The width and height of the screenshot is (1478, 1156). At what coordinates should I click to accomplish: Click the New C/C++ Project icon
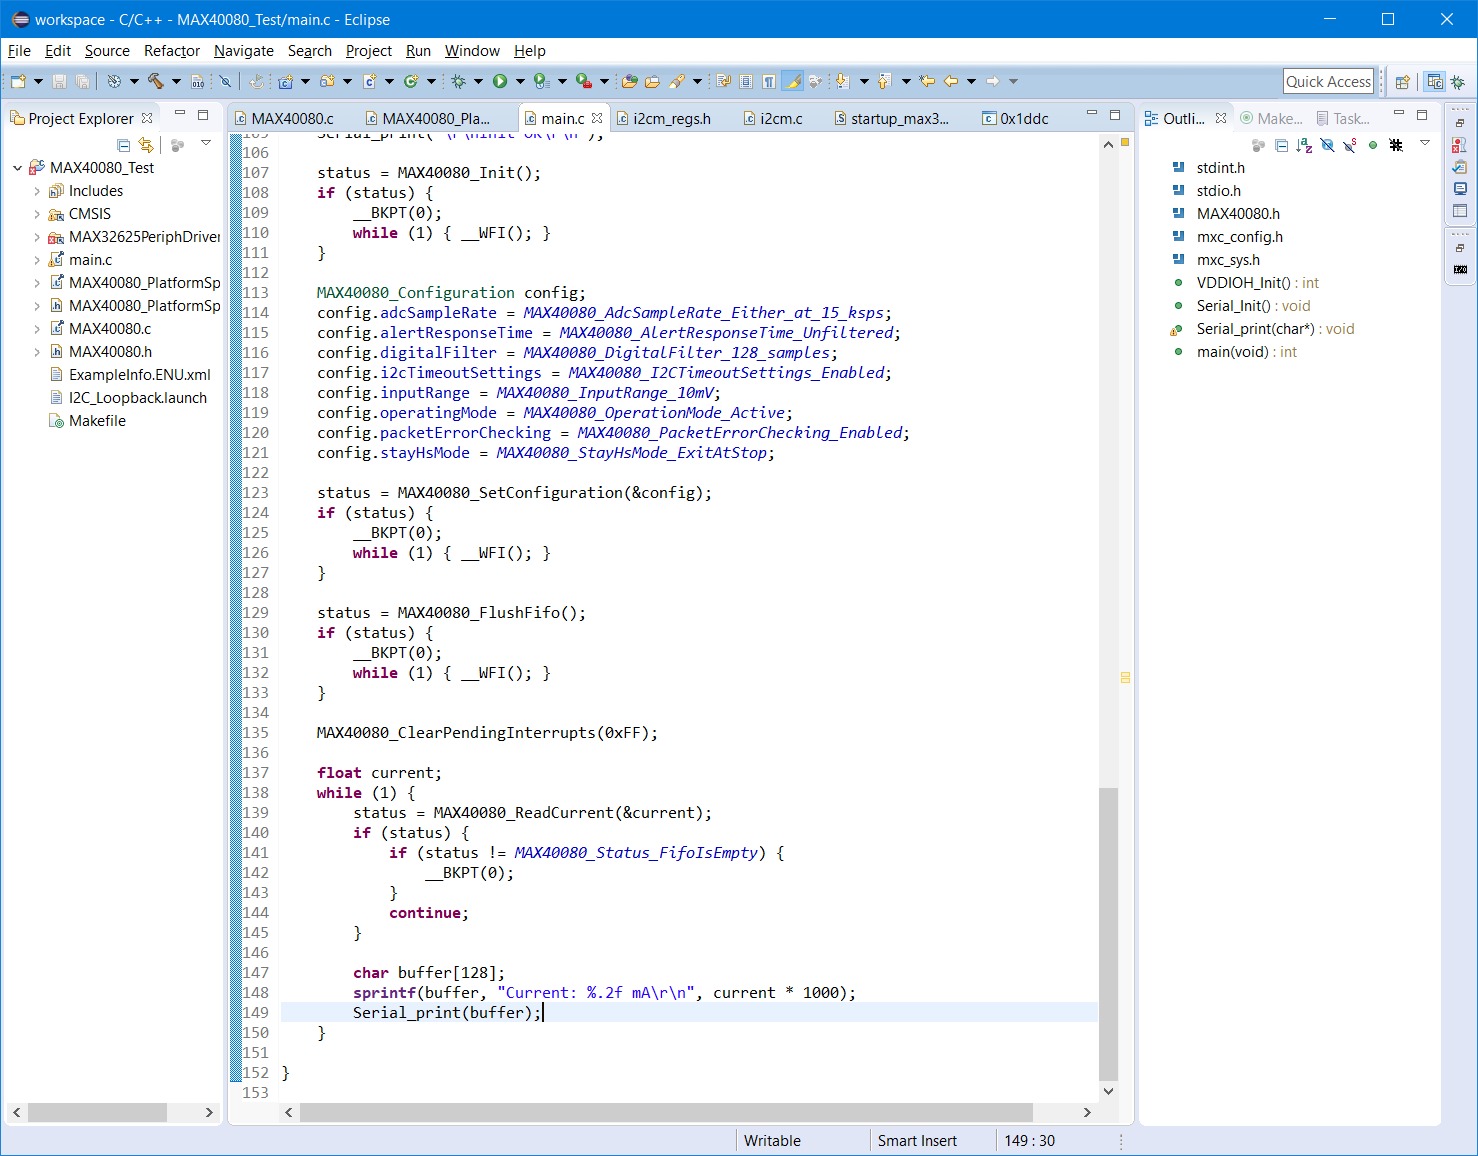coord(286,81)
